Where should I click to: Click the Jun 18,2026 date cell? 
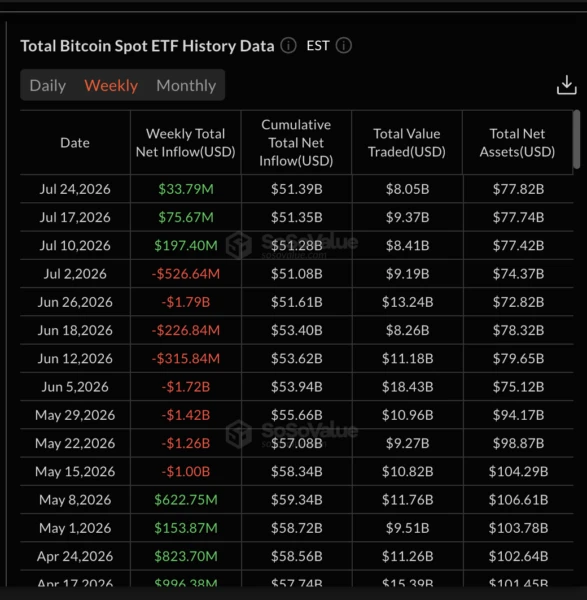tap(75, 330)
